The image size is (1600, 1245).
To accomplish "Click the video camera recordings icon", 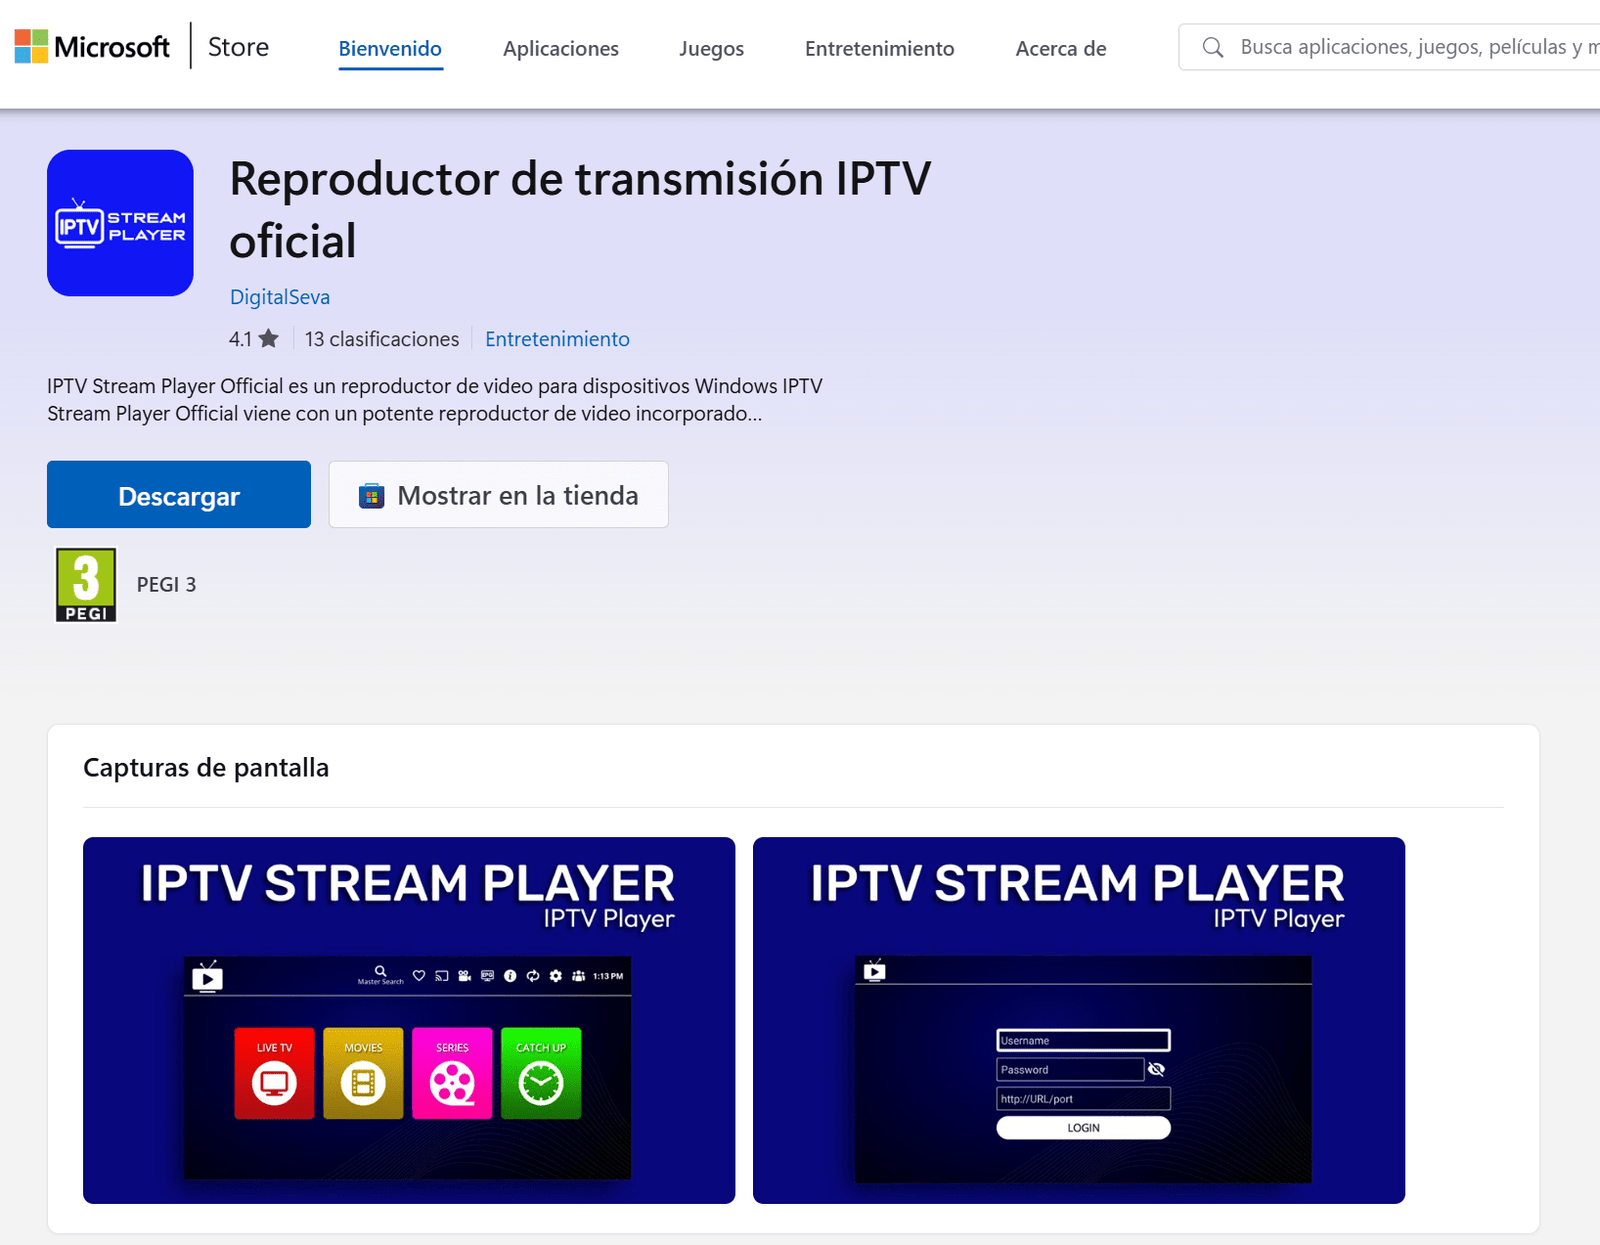I will pos(463,975).
